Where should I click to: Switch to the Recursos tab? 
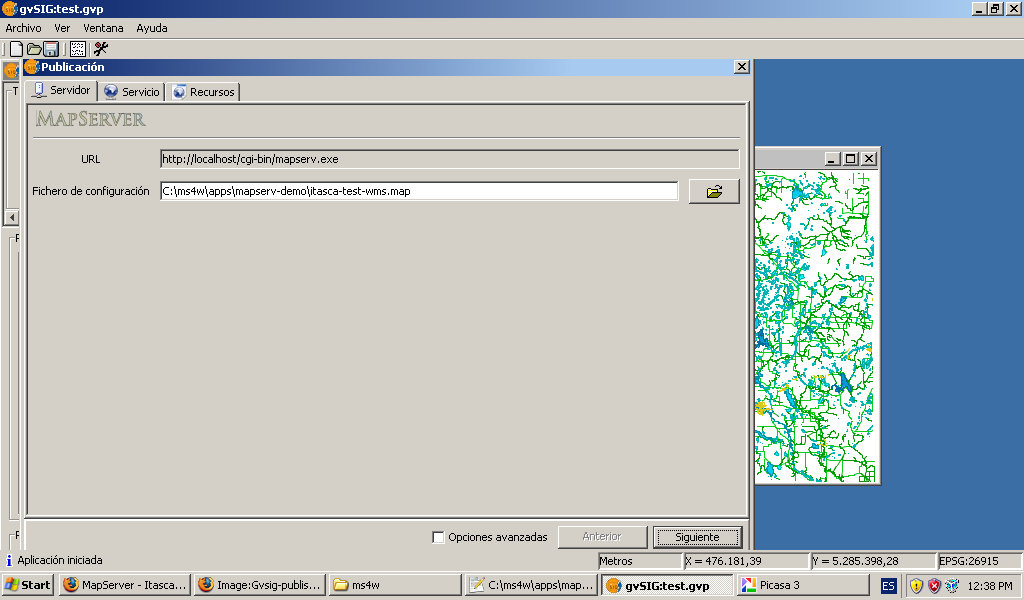coord(204,92)
